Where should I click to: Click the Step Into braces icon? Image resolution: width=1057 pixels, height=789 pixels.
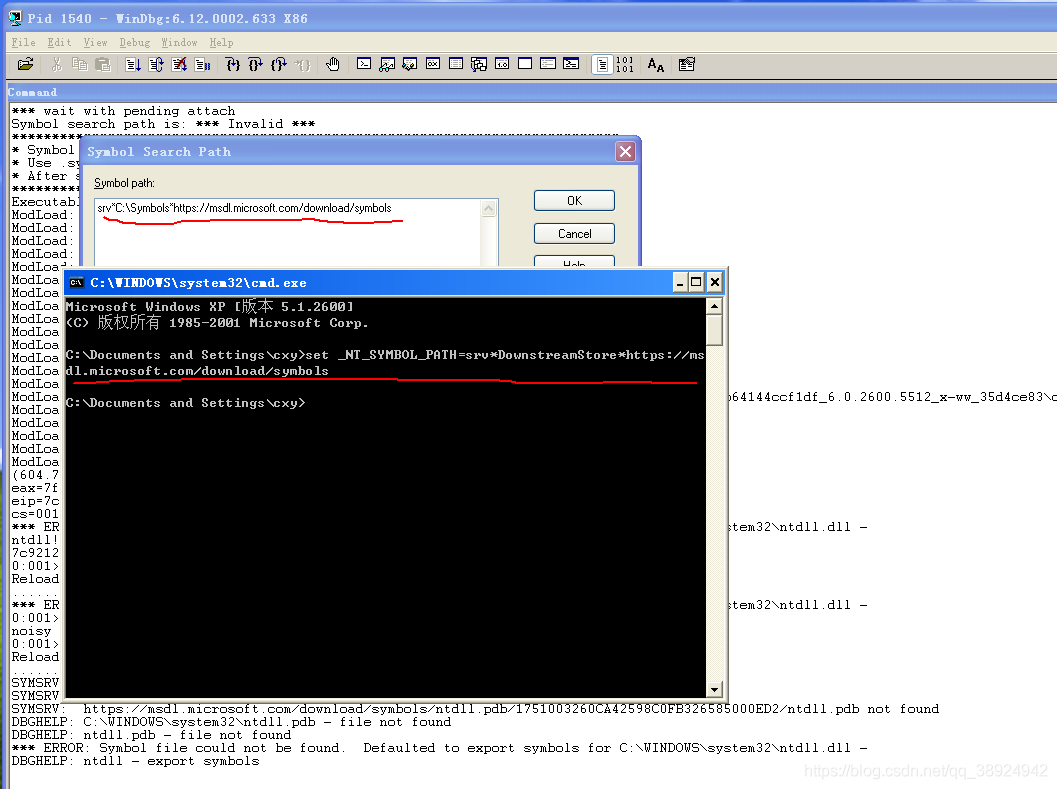pos(233,64)
